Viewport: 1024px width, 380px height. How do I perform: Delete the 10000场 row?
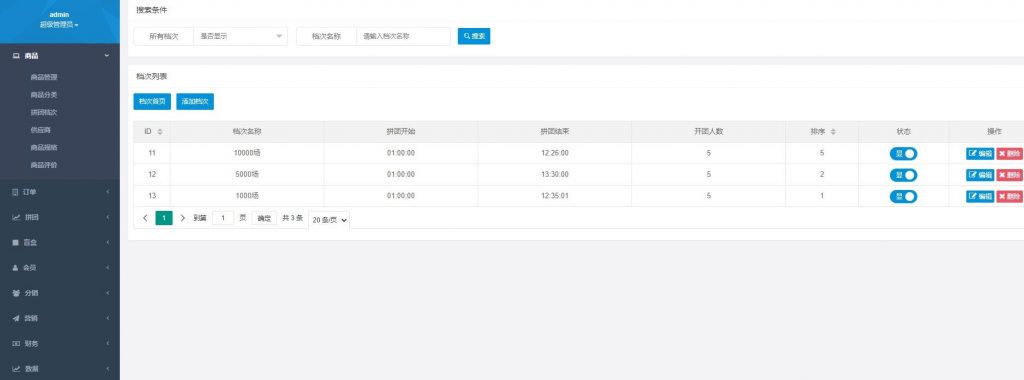point(1010,154)
